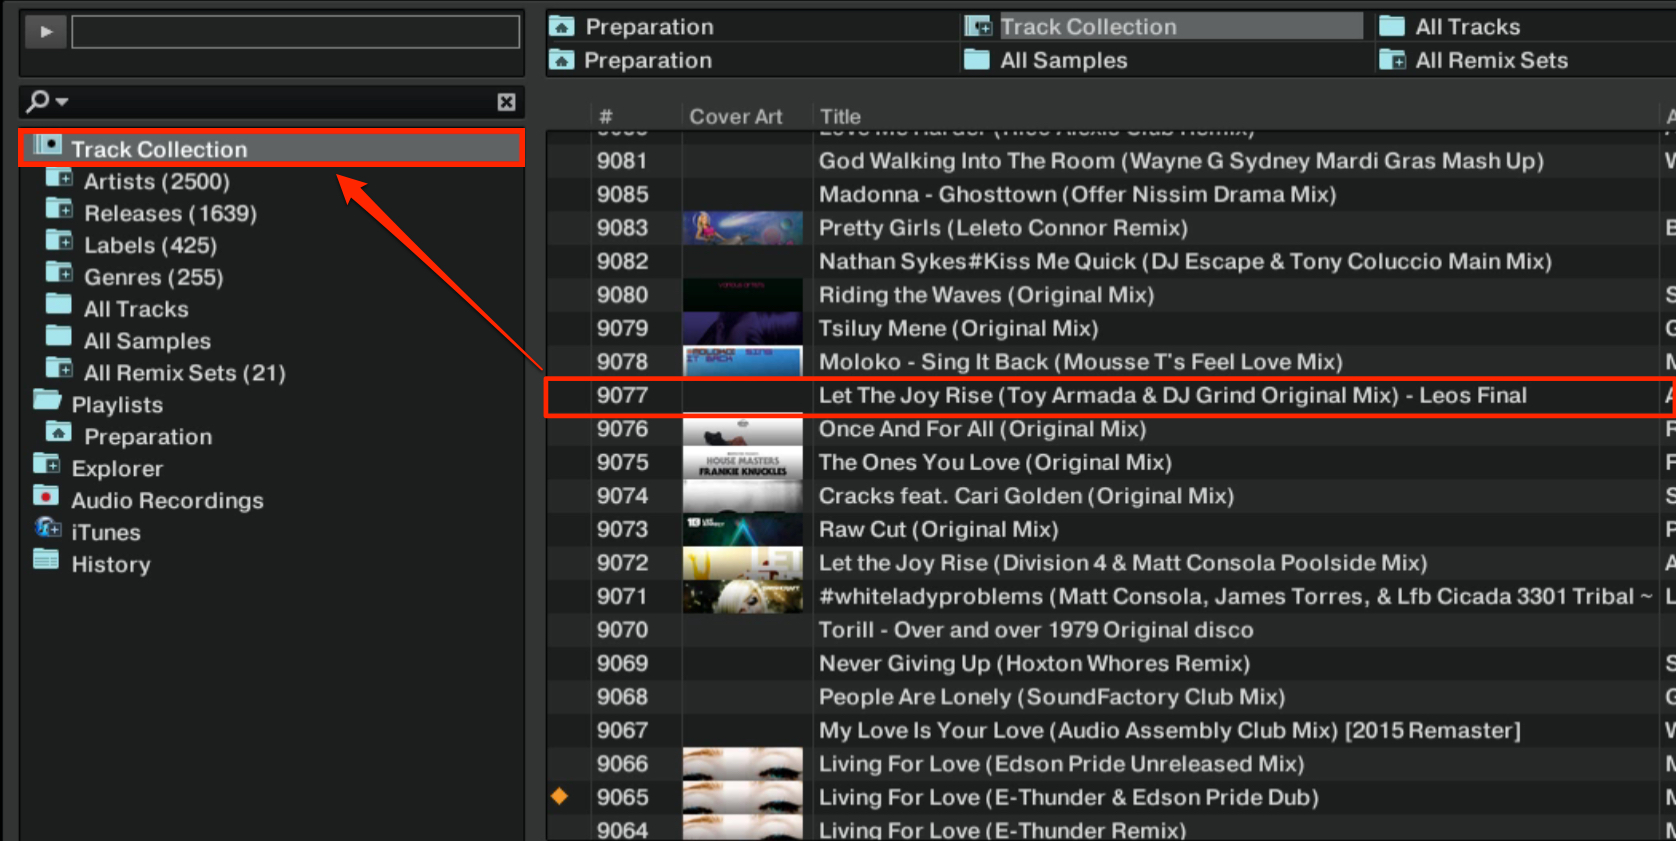Select Madonna - Ghosttown (Offer Nissim Drama Mix)
This screenshot has height=841, width=1676.
coord(1077,194)
